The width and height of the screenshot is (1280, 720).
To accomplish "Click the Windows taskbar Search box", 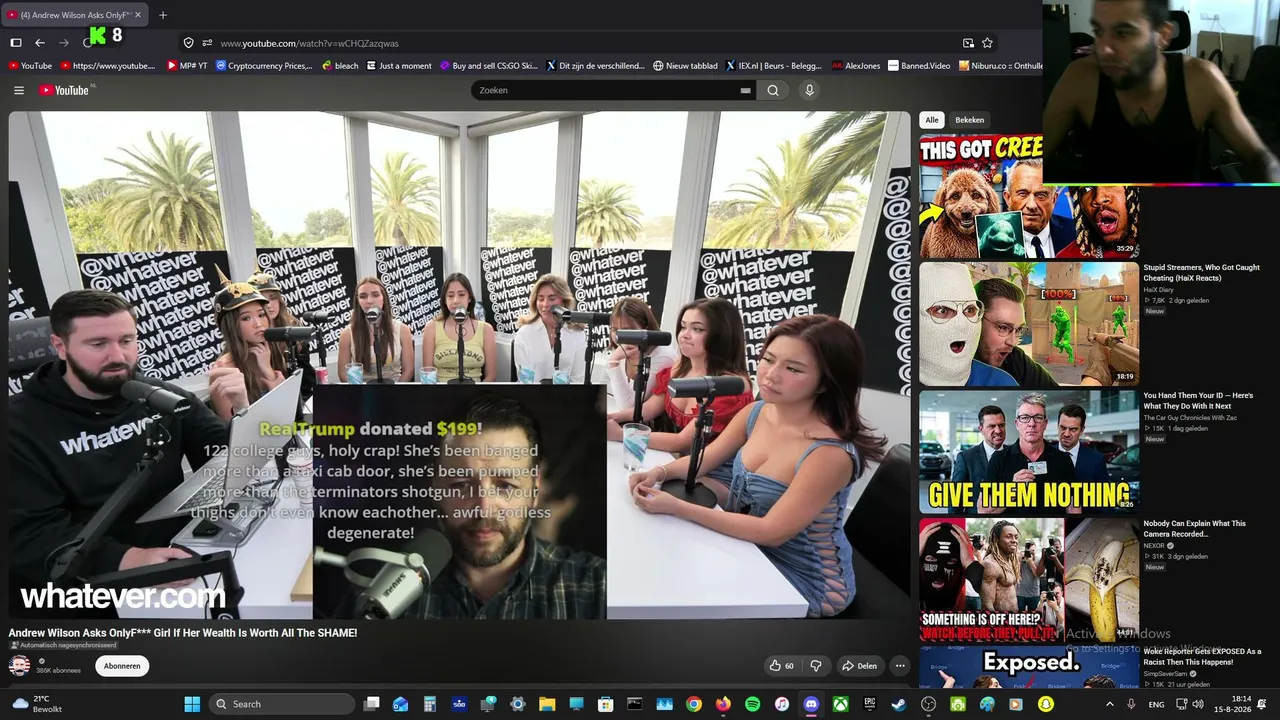I will pyautogui.click(x=283, y=704).
